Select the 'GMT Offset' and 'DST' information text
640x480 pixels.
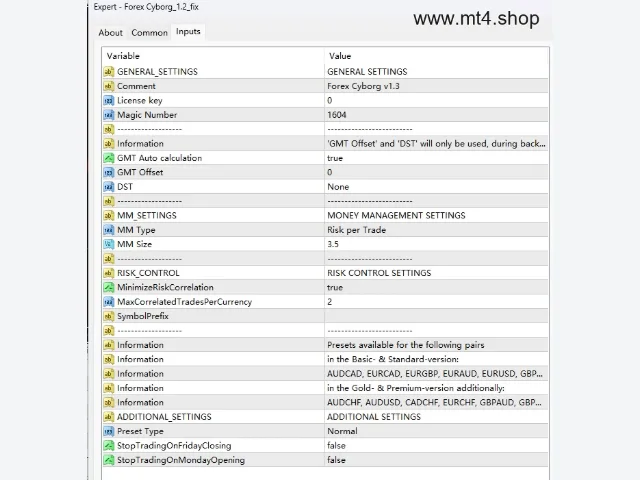coord(436,144)
